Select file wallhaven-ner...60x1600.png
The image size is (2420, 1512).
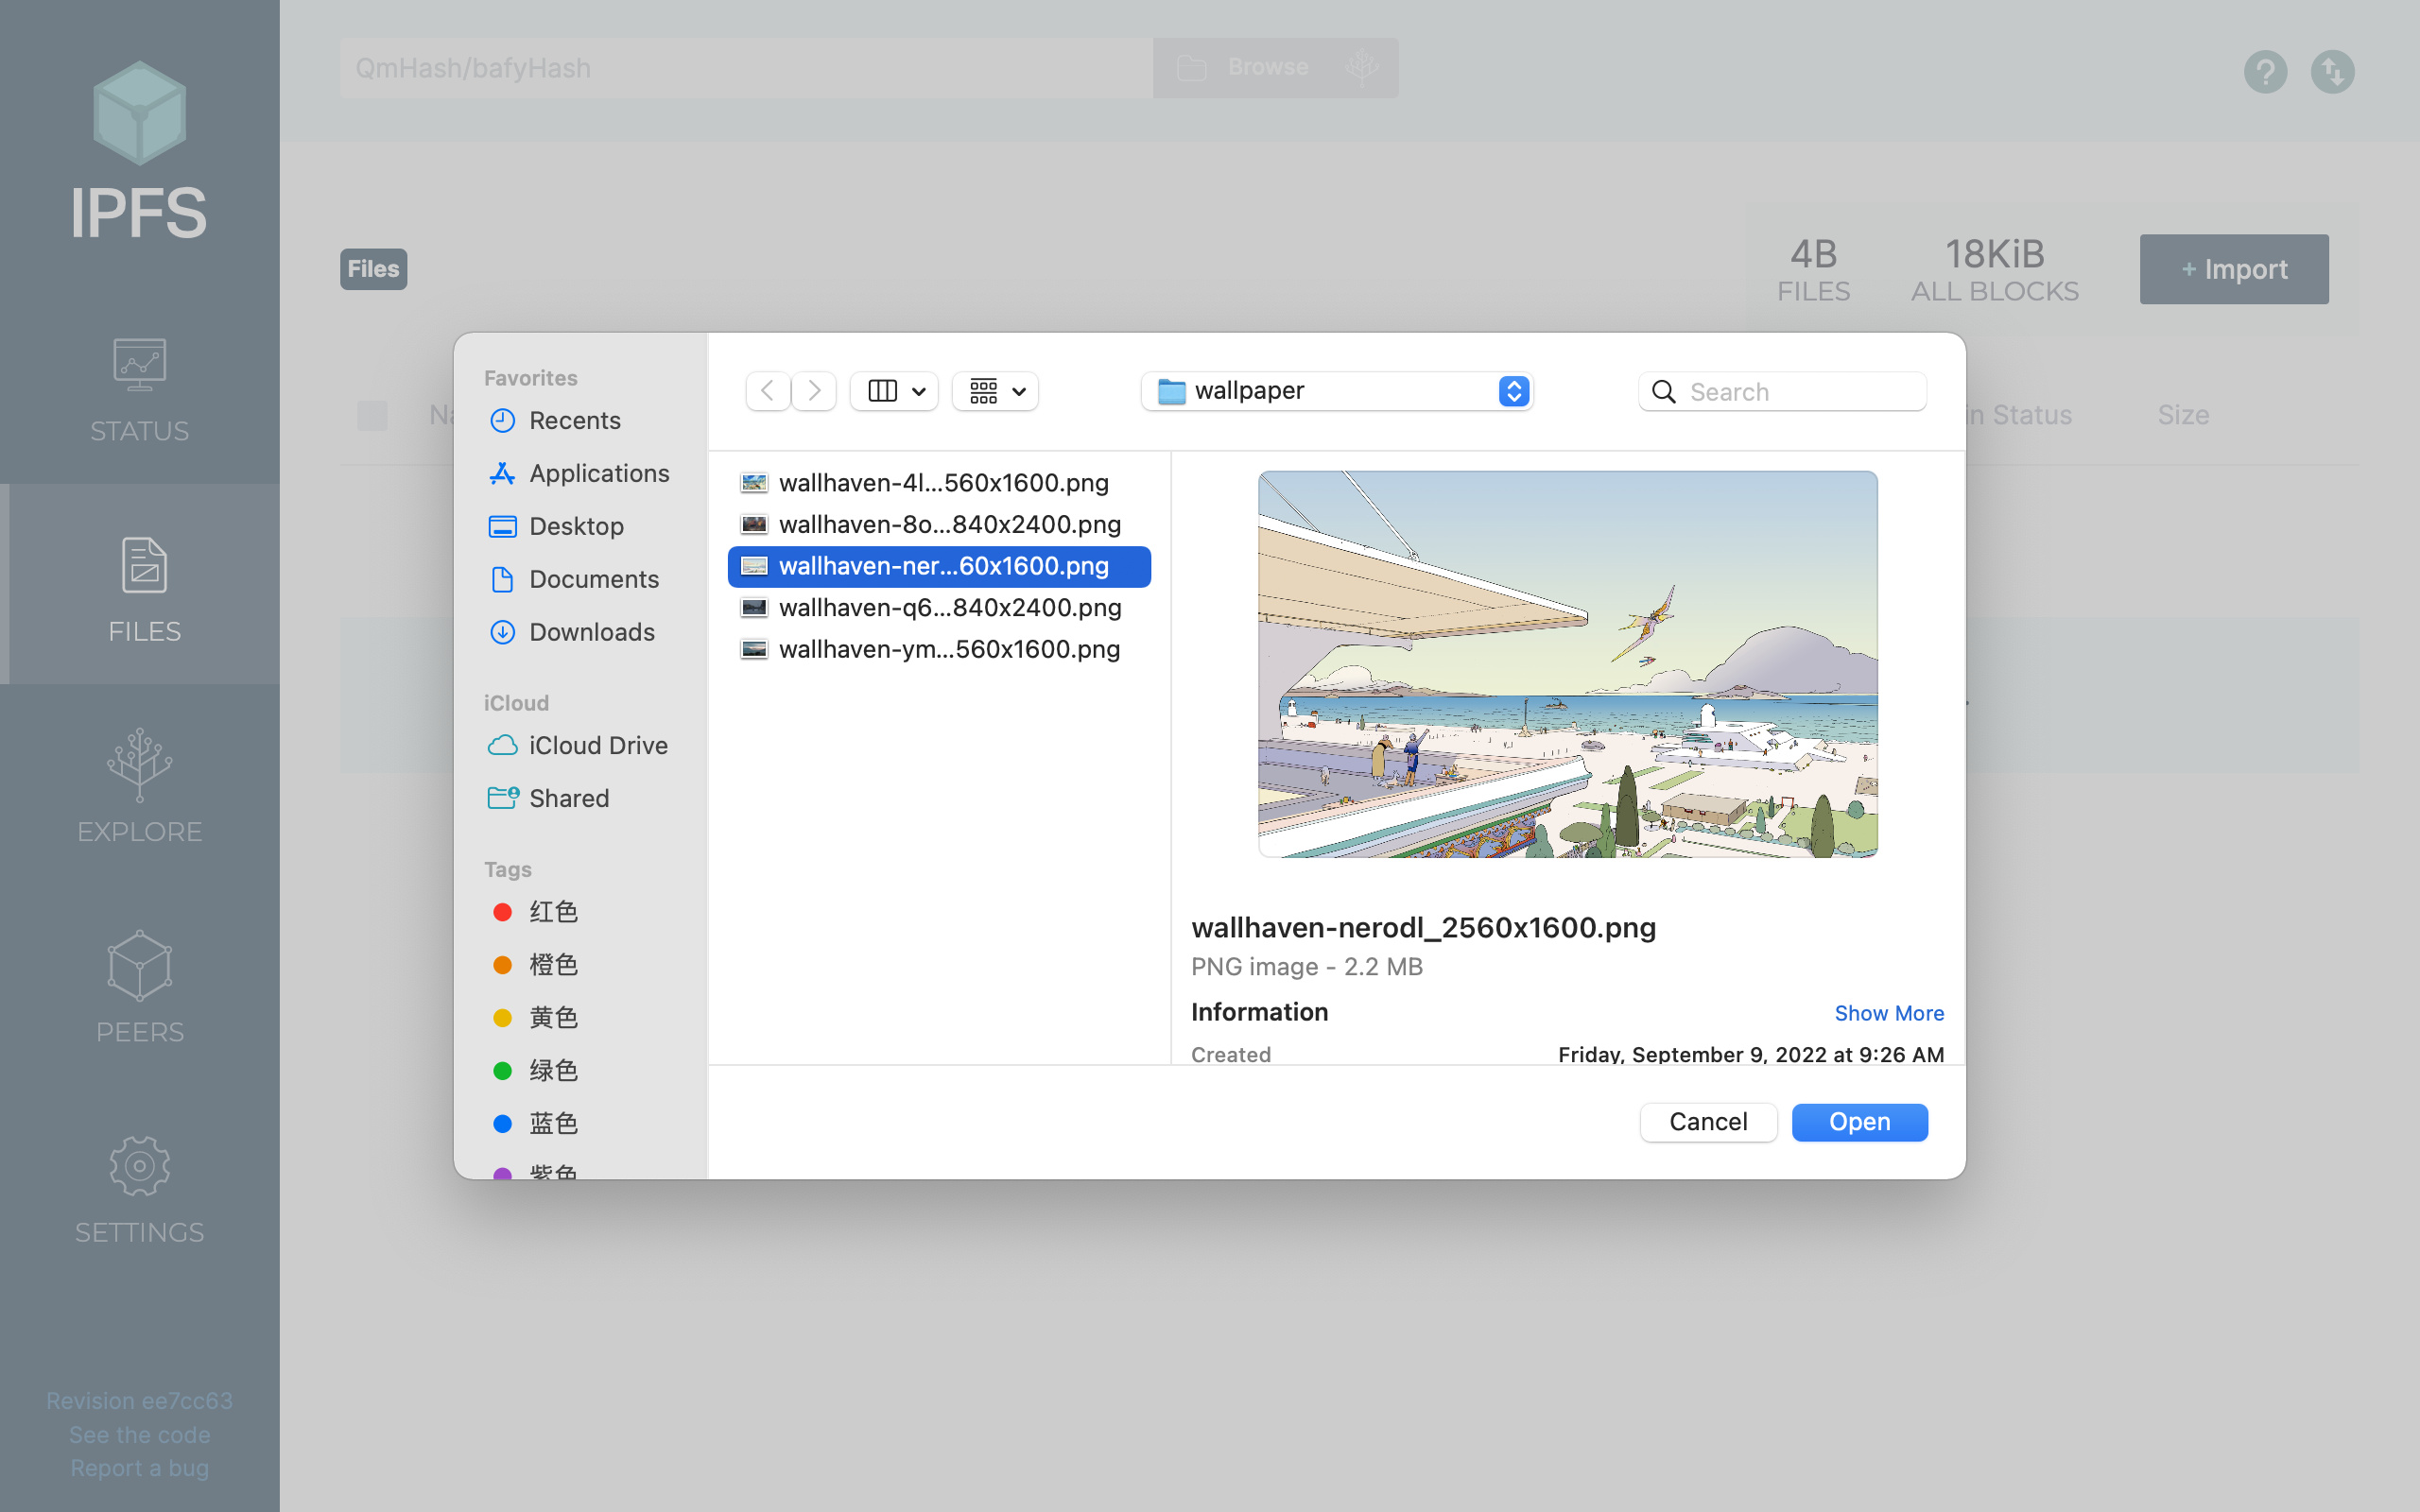coord(939,567)
